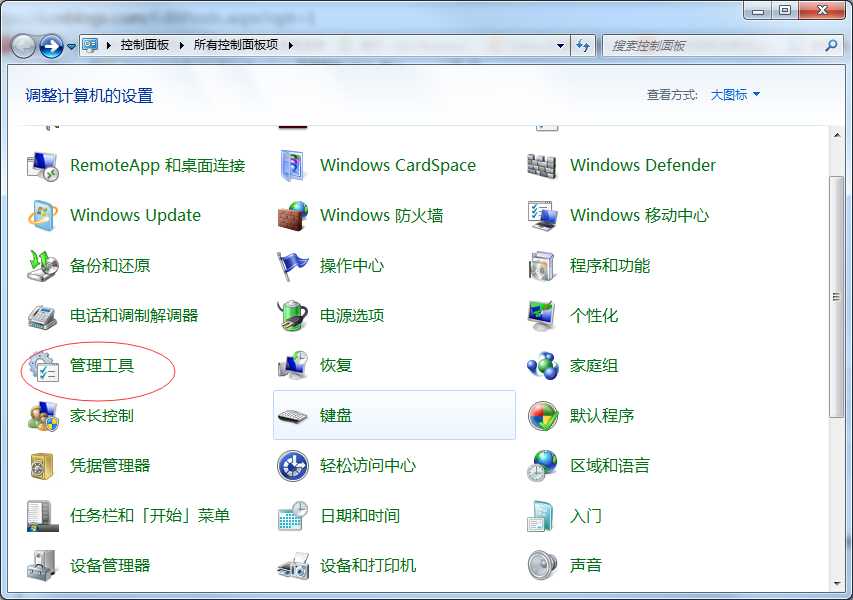853x600 pixels.
Task: Click the refresh button by address bar
Action: coord(583,46)
